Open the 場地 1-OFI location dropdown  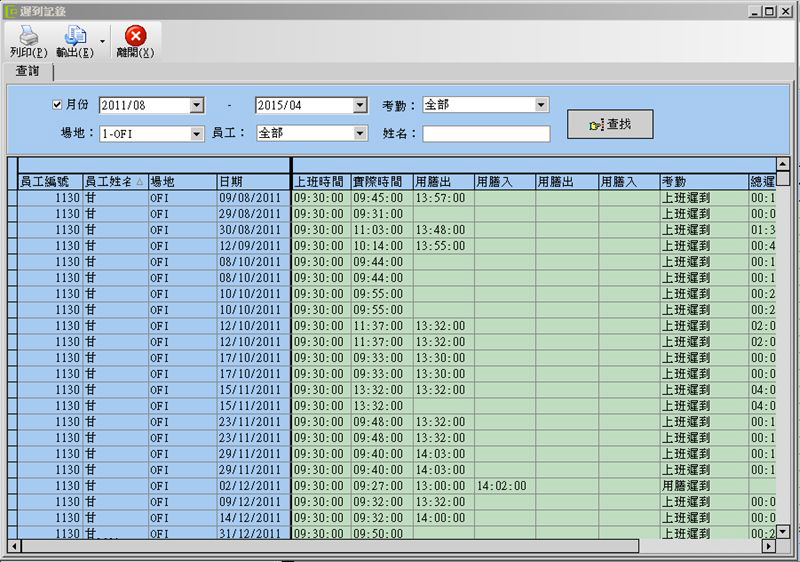click(x=196, y=133)
